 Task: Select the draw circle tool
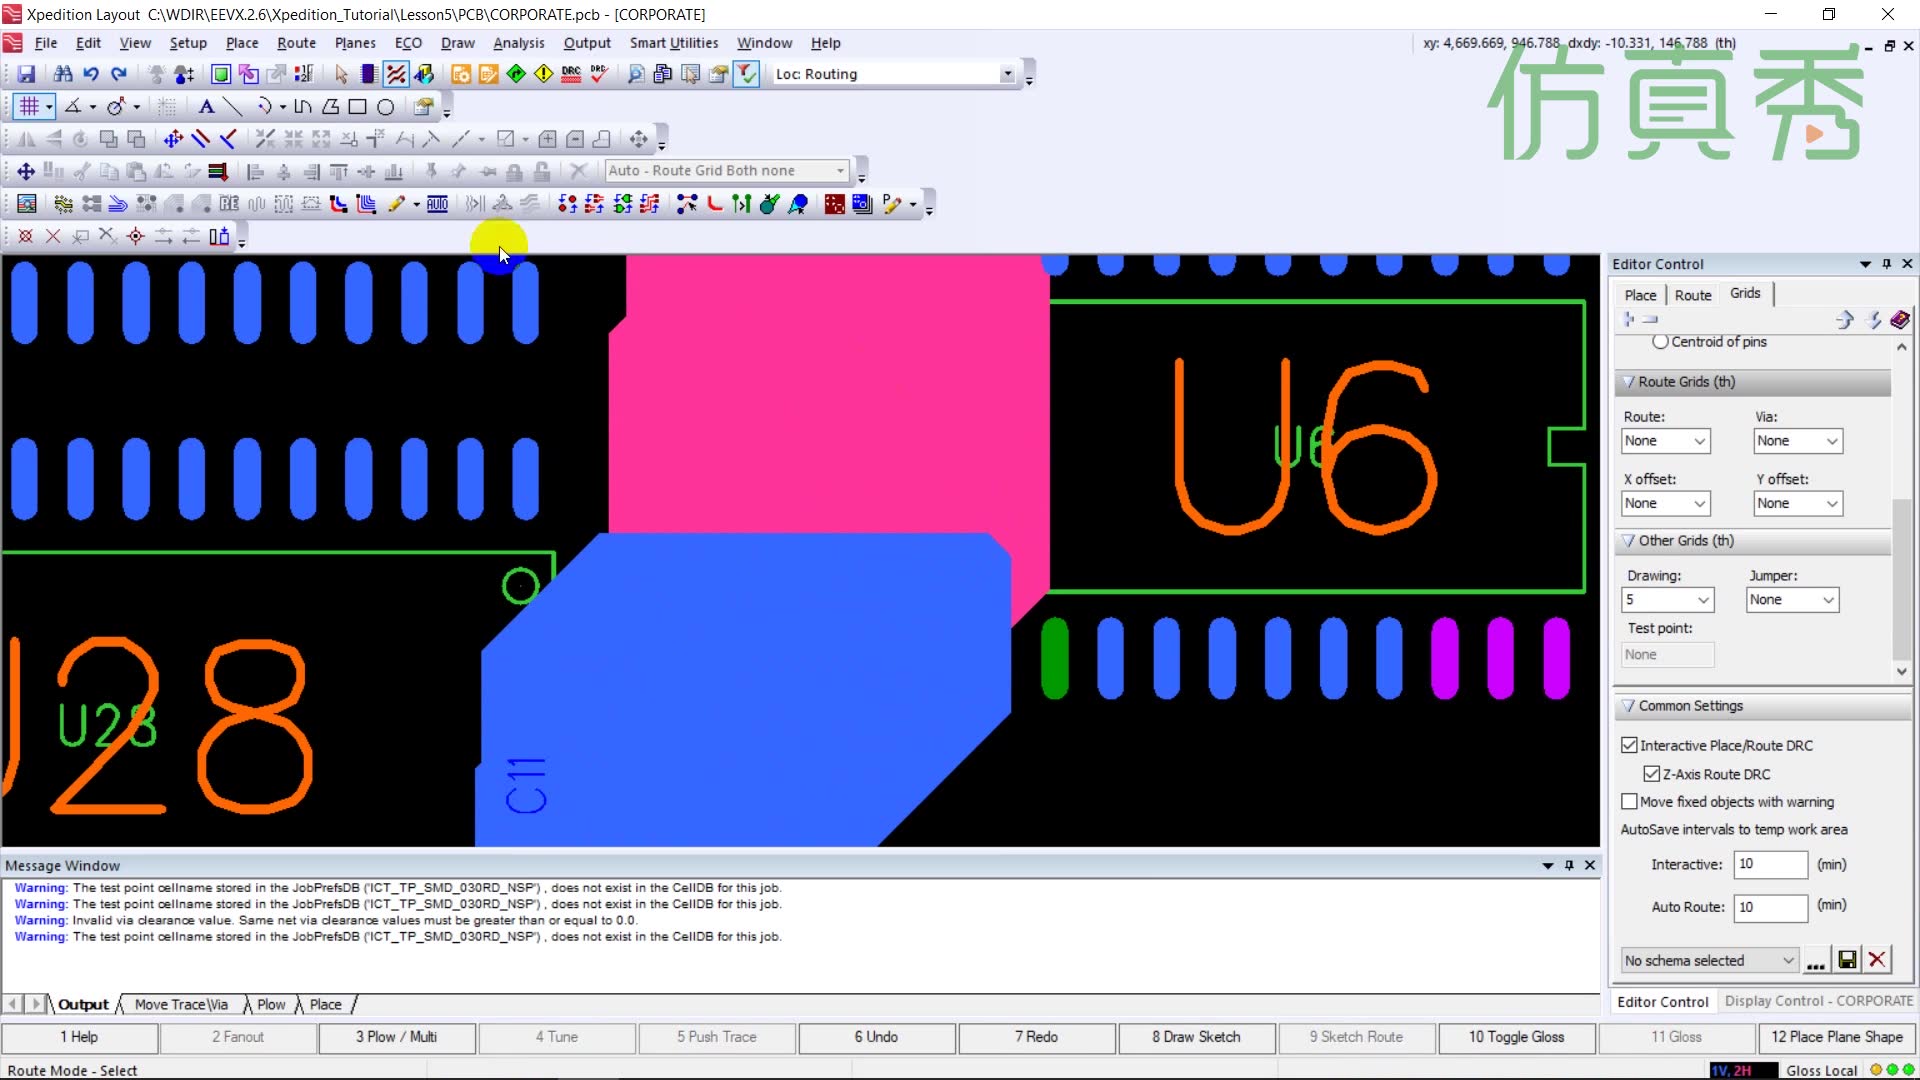pyautogui.click(x=385, y=107)
